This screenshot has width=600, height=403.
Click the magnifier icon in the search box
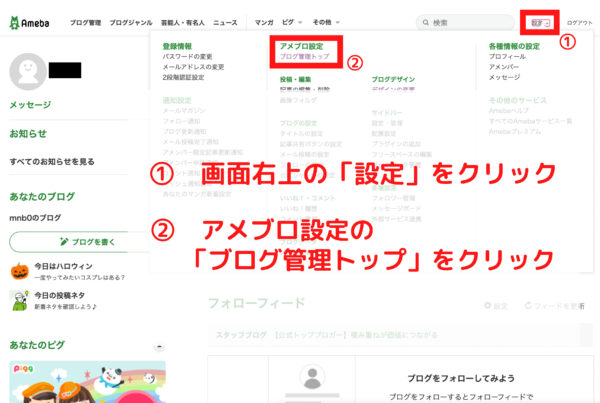[426, 23]
